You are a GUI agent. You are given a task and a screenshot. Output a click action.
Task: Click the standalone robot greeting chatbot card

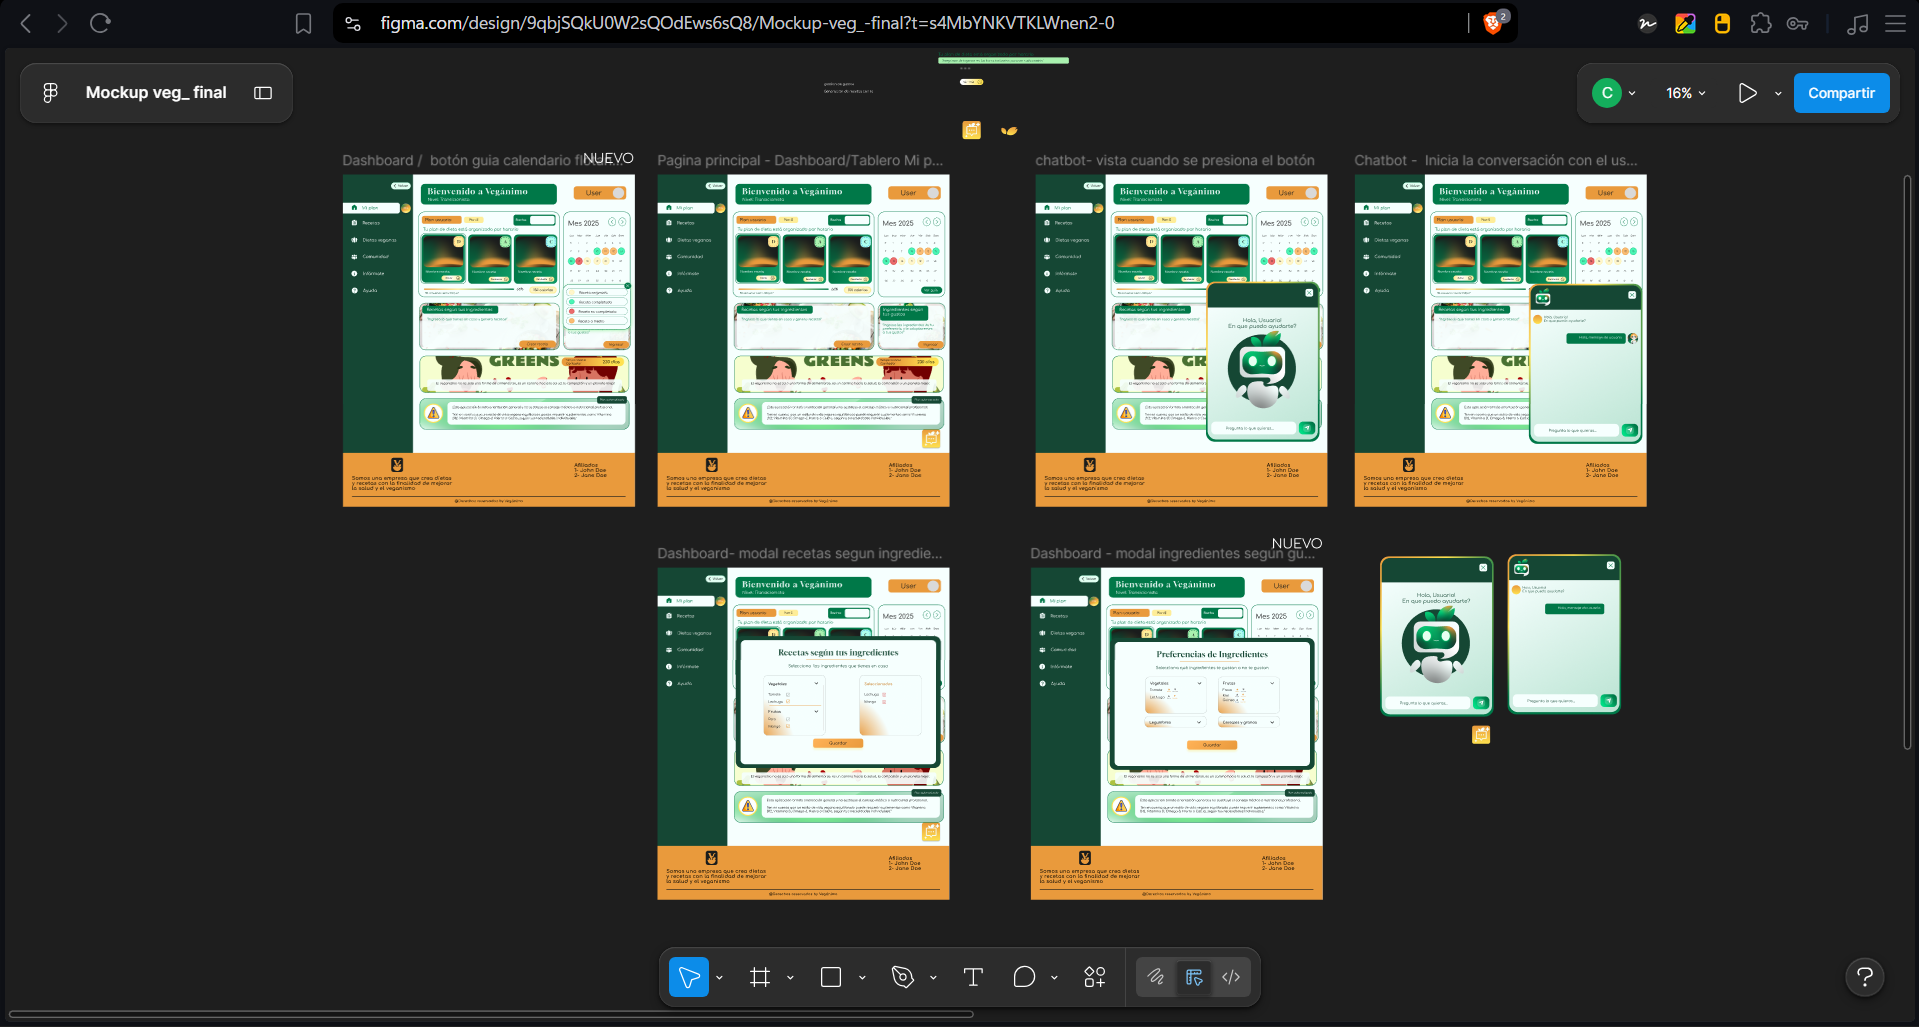tap(1436, 636)
